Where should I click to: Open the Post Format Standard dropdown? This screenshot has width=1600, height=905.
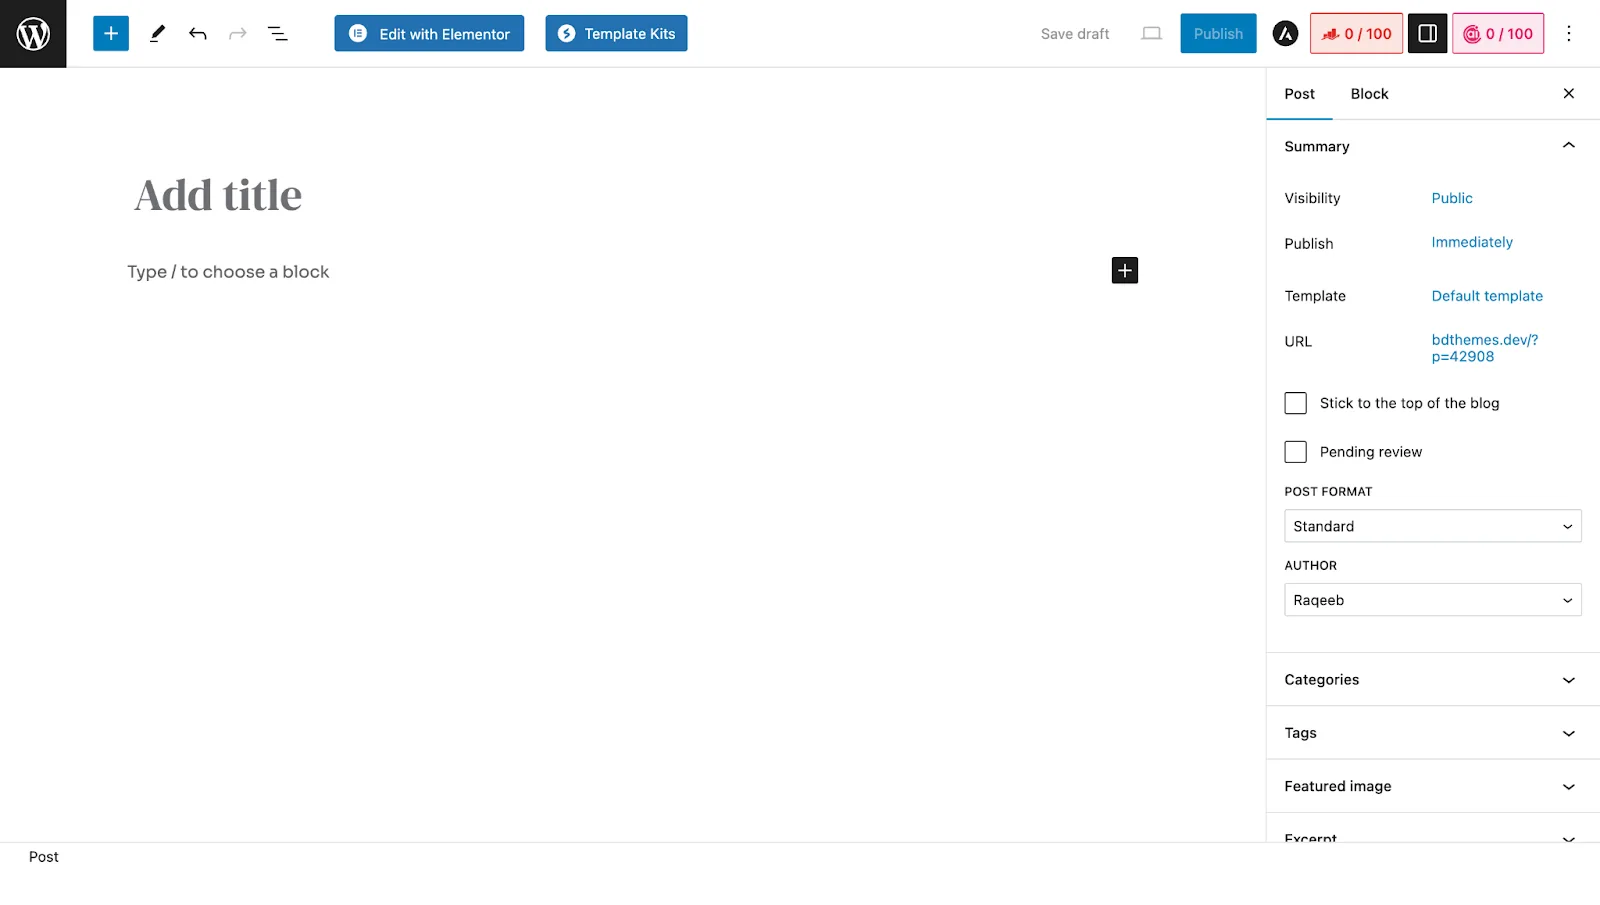[x=1433, y=526]
